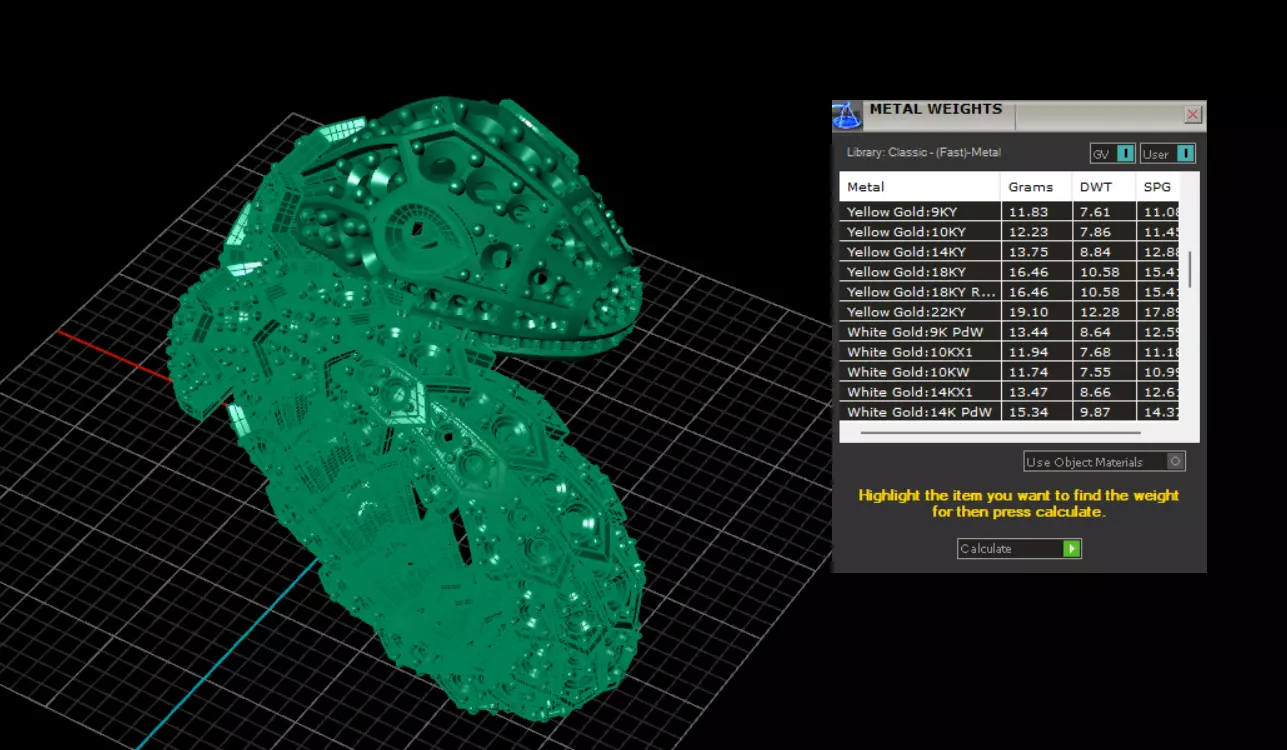Click the 12.23 grams value
This screenshot has height=750, width=1287.
(1027, 232)
